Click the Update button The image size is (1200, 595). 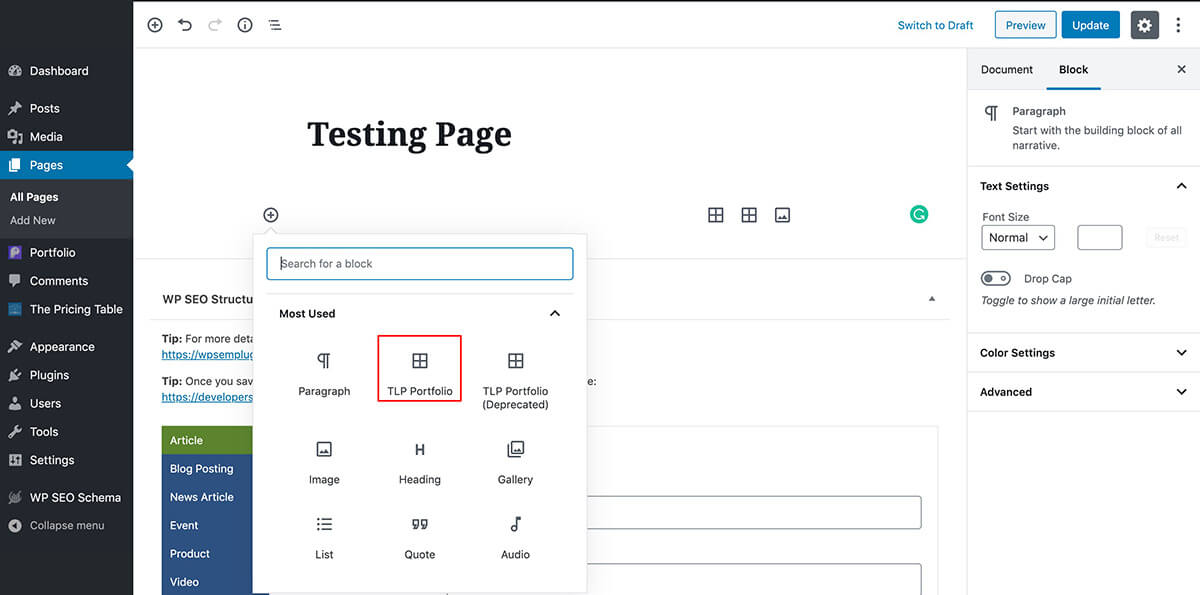[1091, 25]
